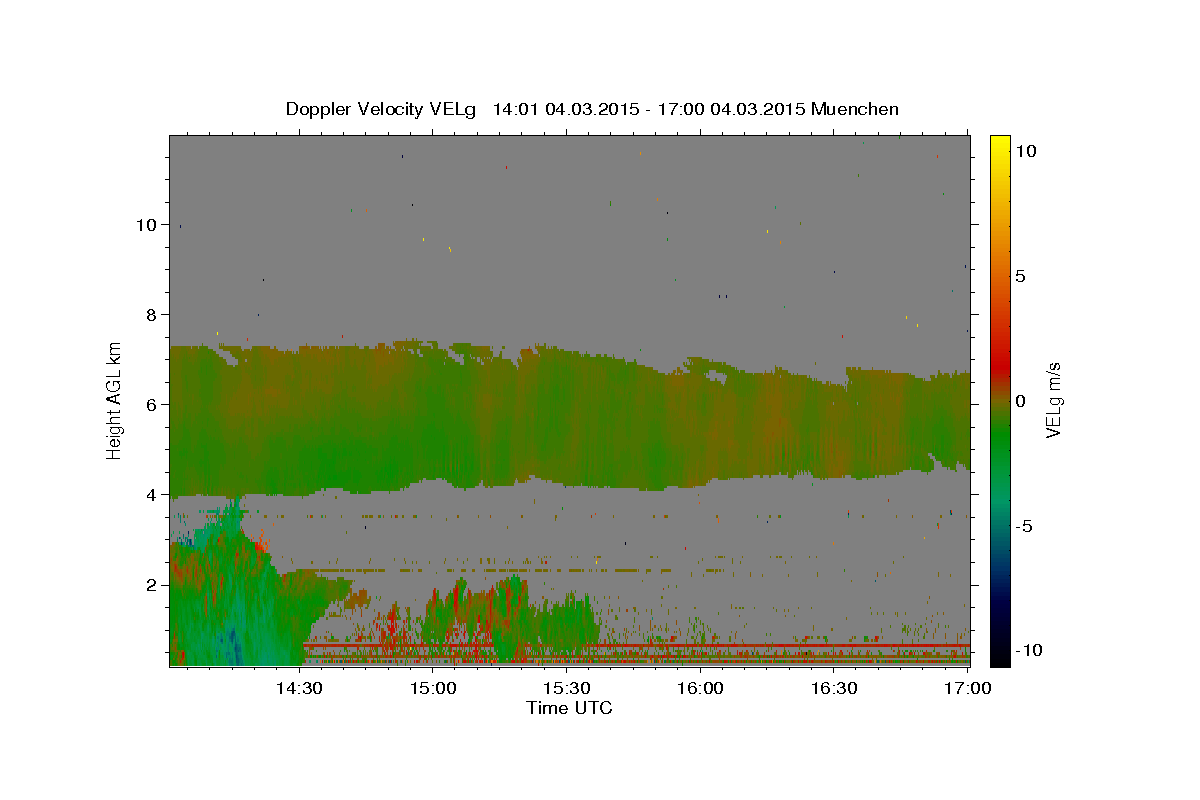
Task: Click the '6' height axis label
Action: [150, 405]
